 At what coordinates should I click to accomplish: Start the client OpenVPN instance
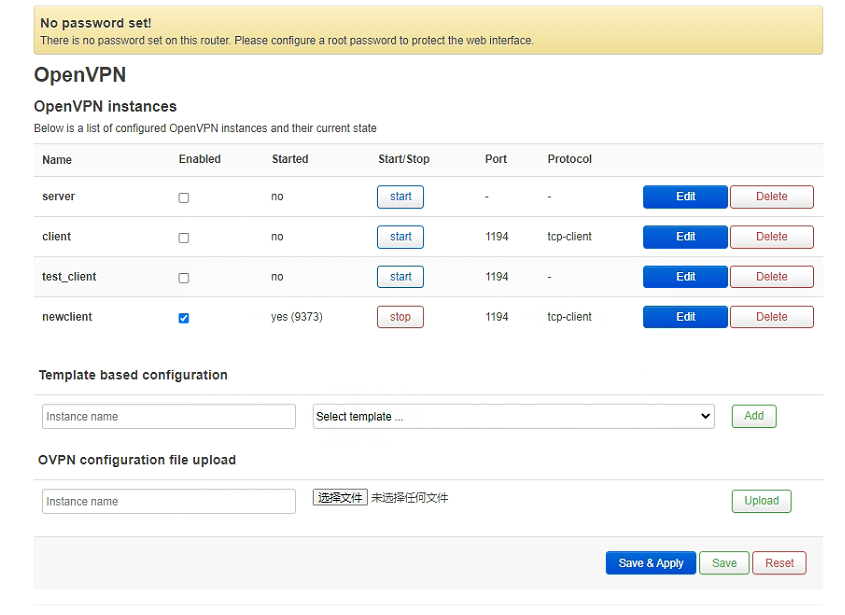pyautogui.click(x=400, y=237)
